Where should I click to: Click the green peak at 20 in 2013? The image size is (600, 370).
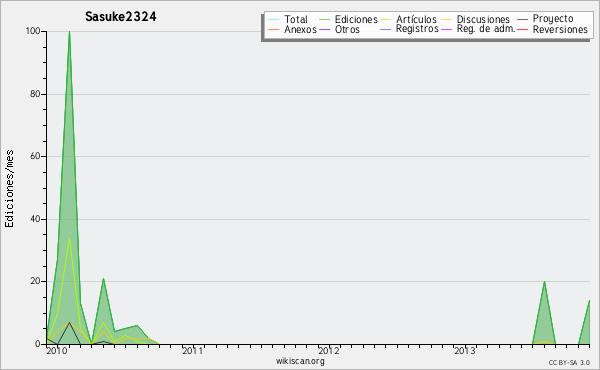coord(544,282)
